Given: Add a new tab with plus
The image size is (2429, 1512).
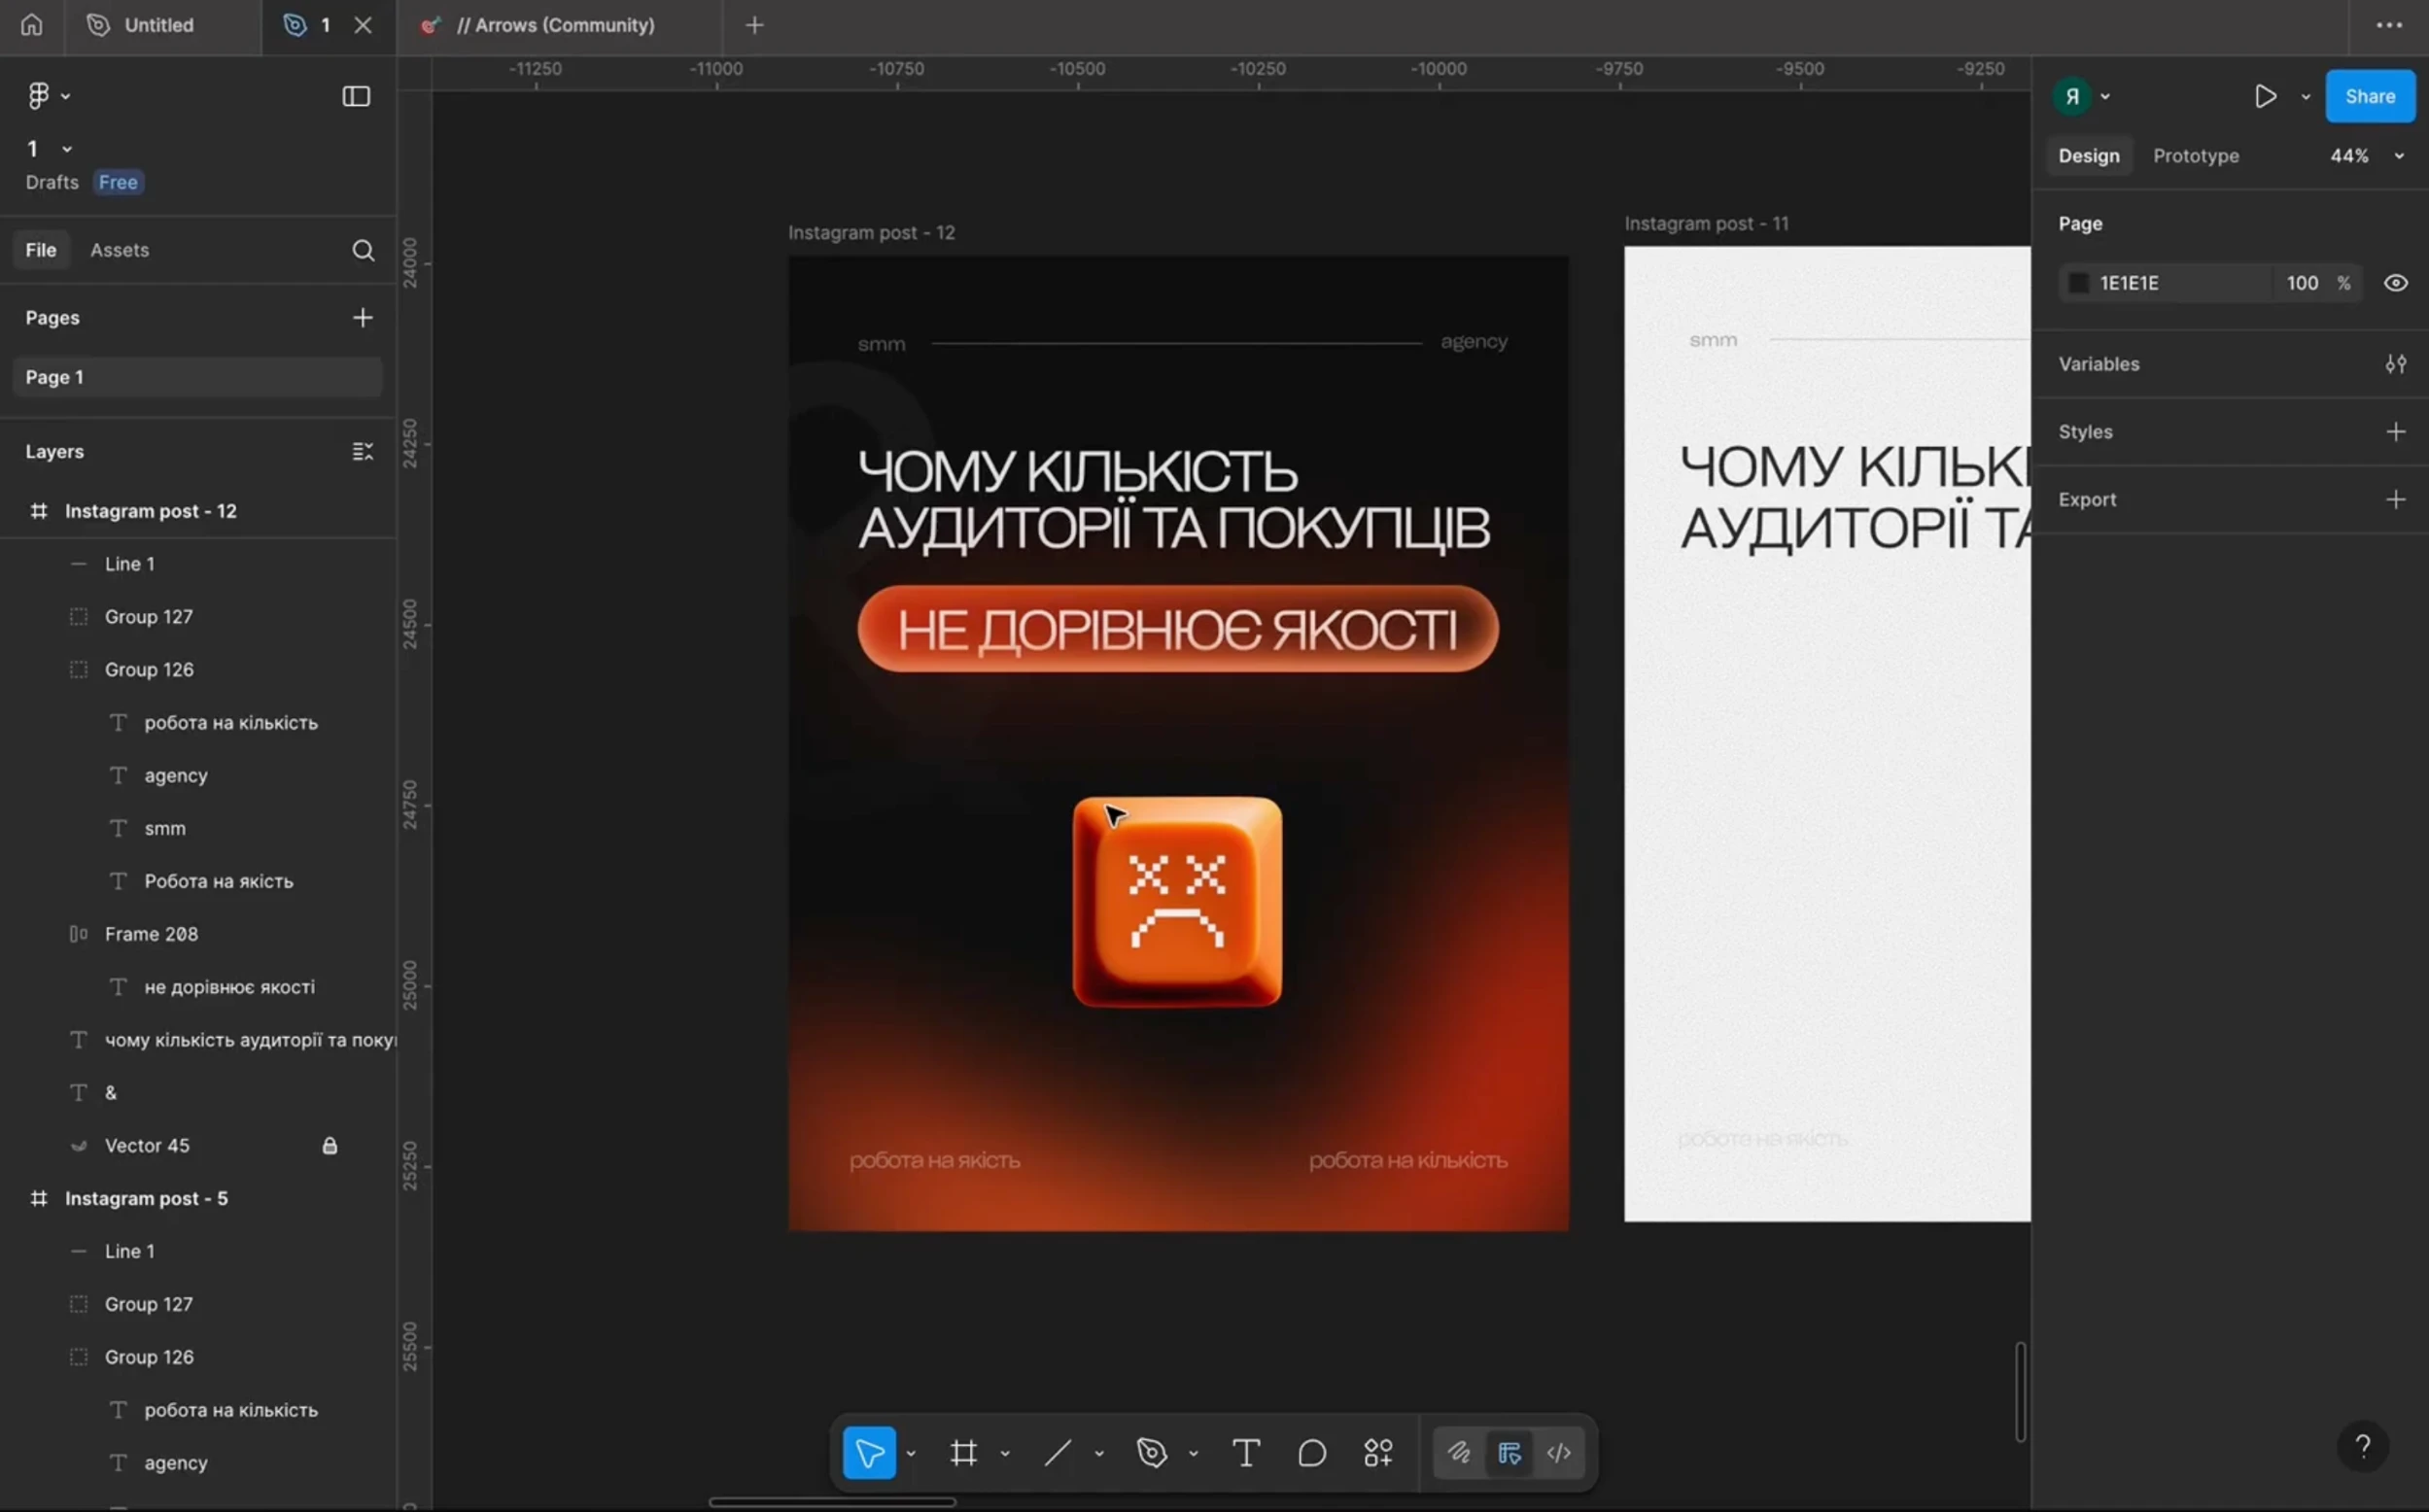Looking at the screenshot, I should click(755, 25).
